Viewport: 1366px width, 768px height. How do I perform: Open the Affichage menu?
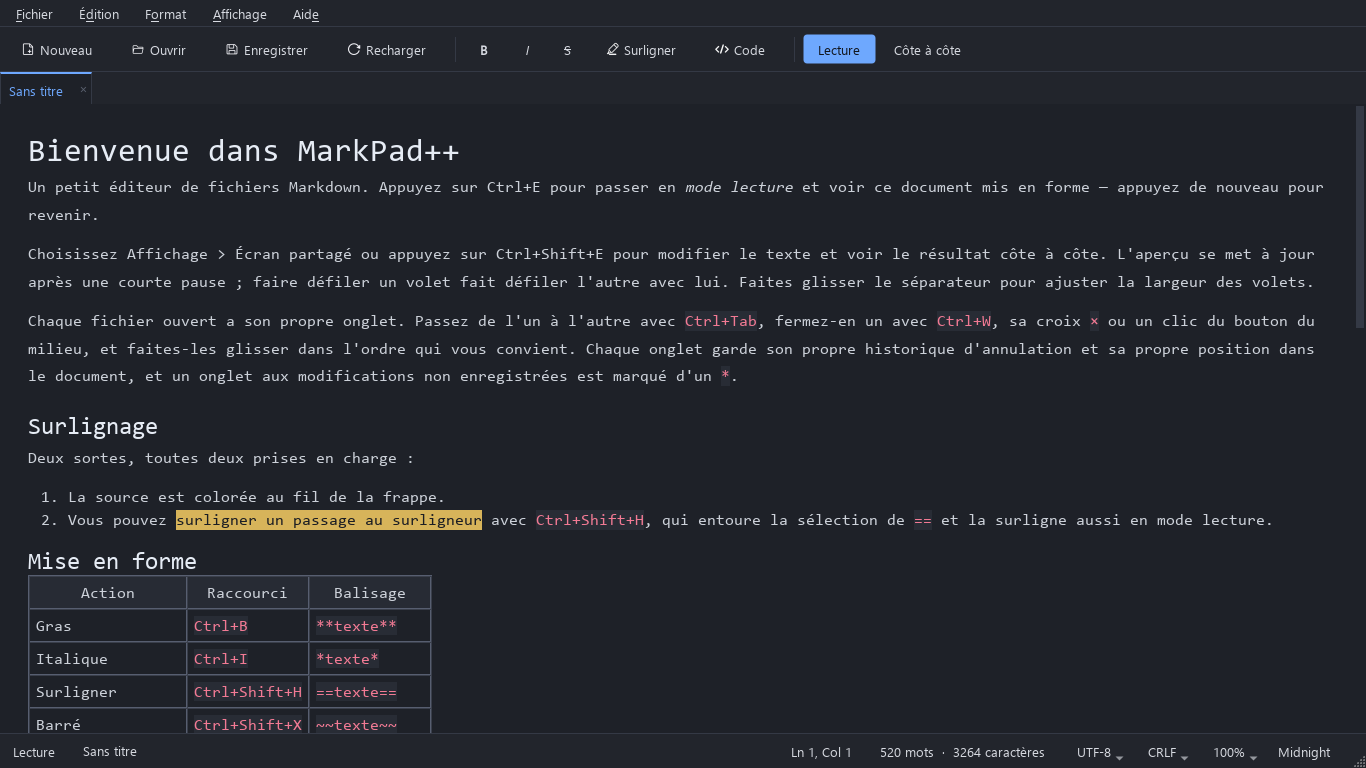[240, 14]
